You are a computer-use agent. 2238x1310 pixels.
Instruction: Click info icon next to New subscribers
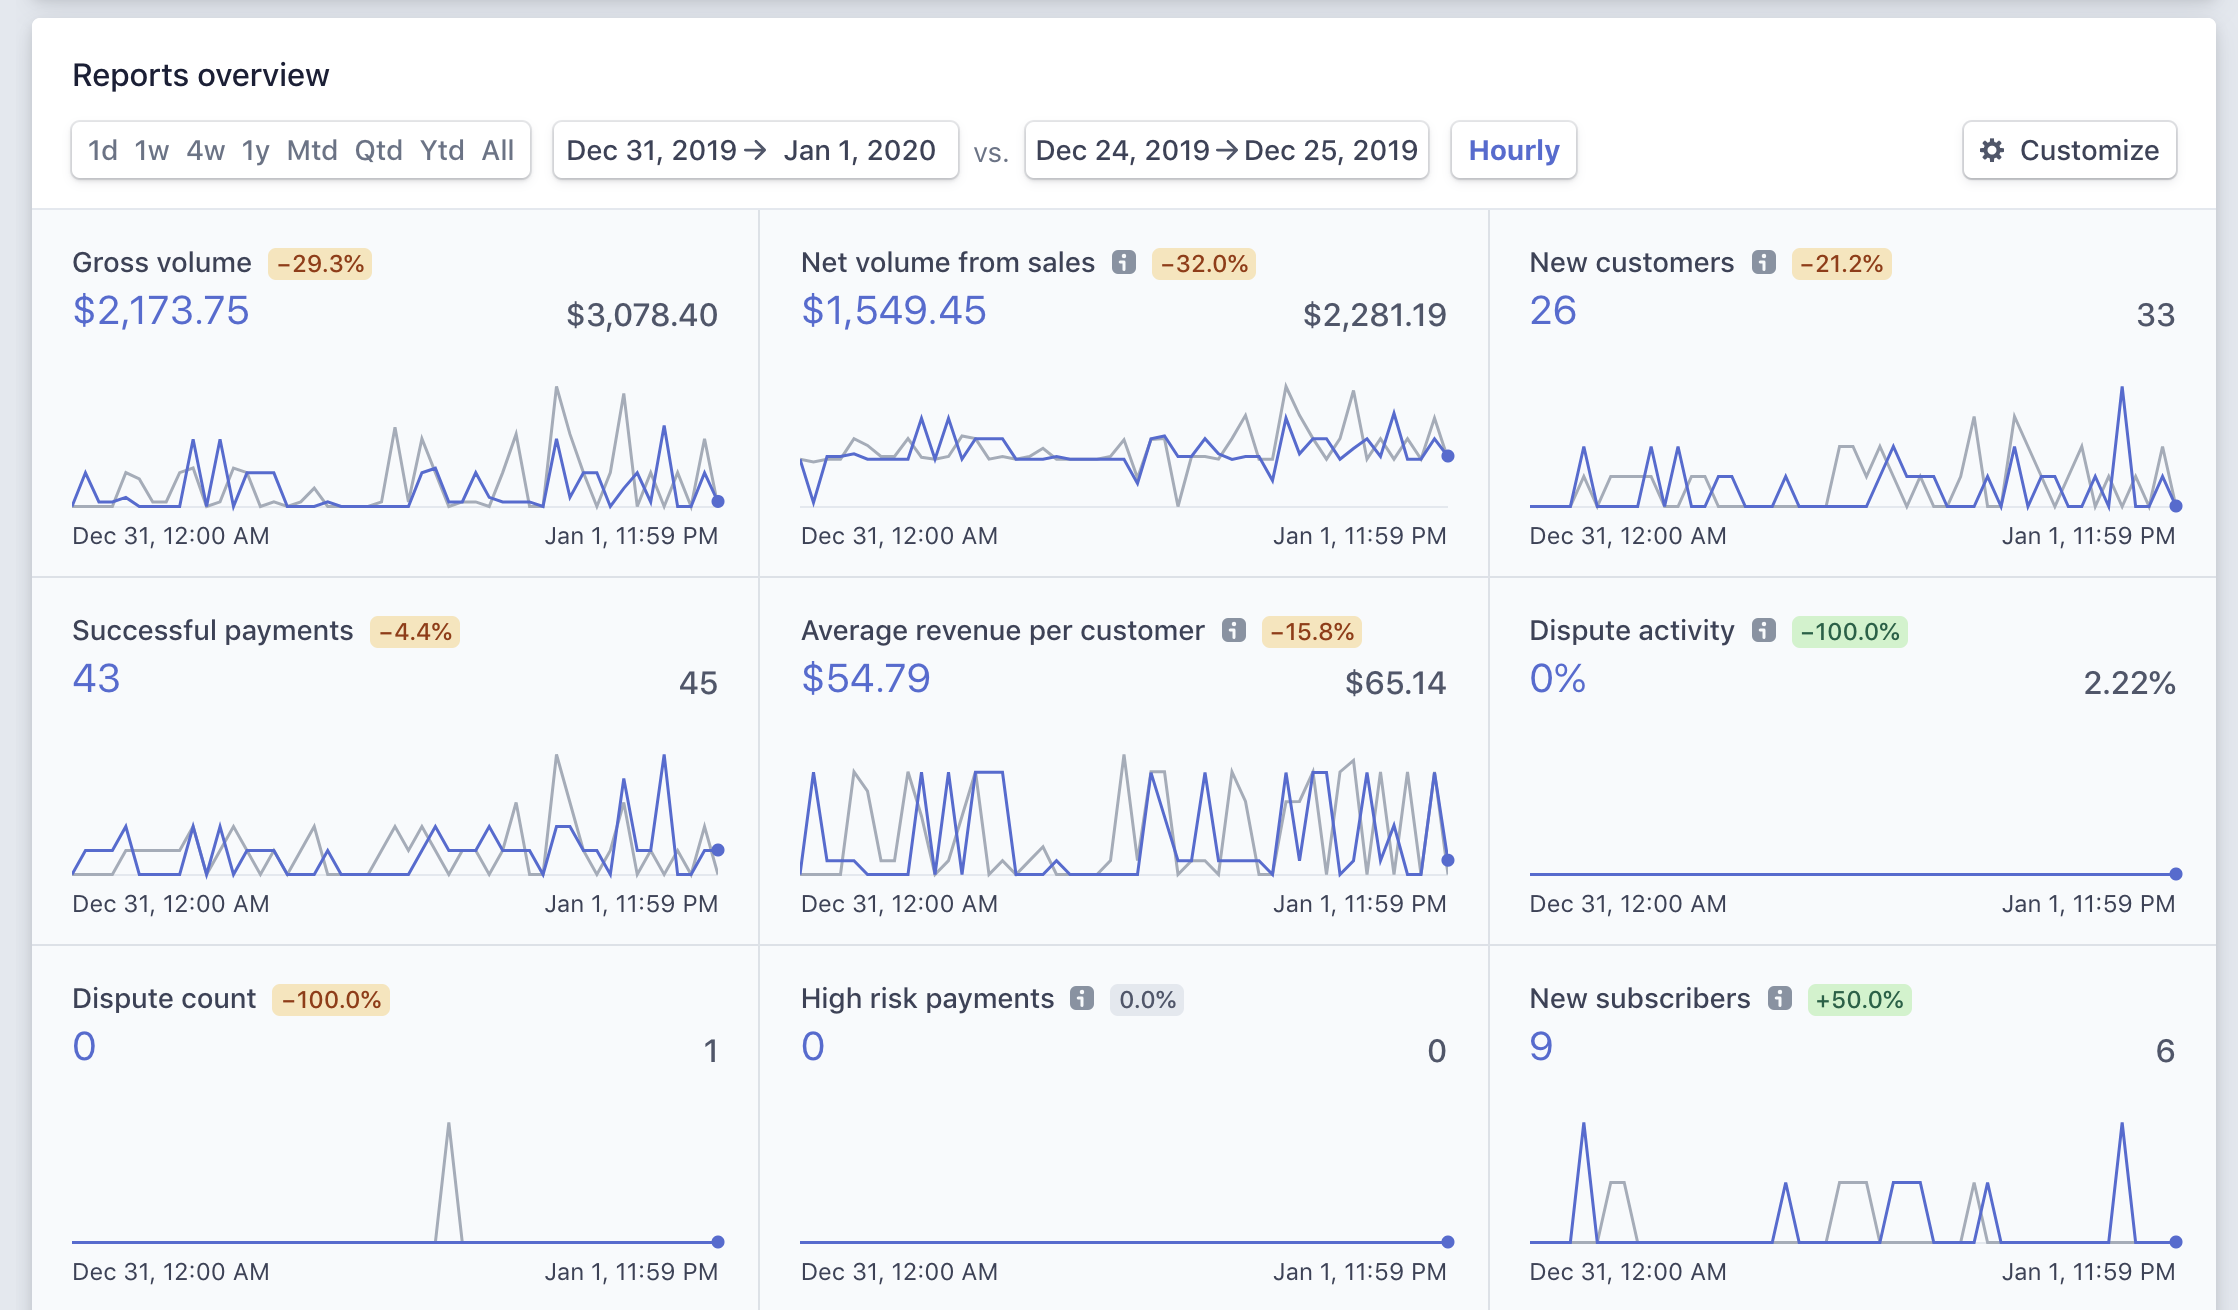coord(1779,999)
